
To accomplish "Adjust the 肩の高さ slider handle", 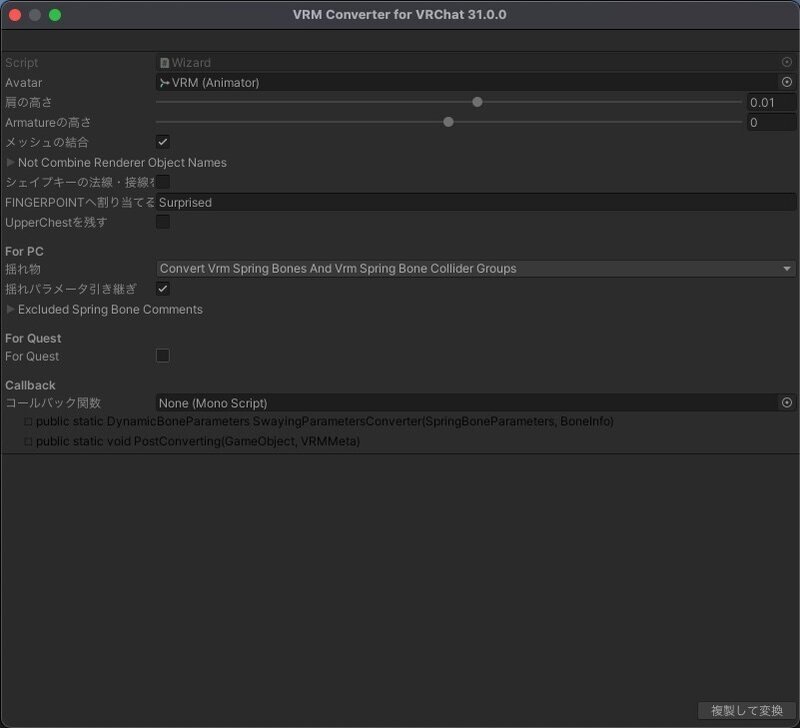I will (477, 102).
